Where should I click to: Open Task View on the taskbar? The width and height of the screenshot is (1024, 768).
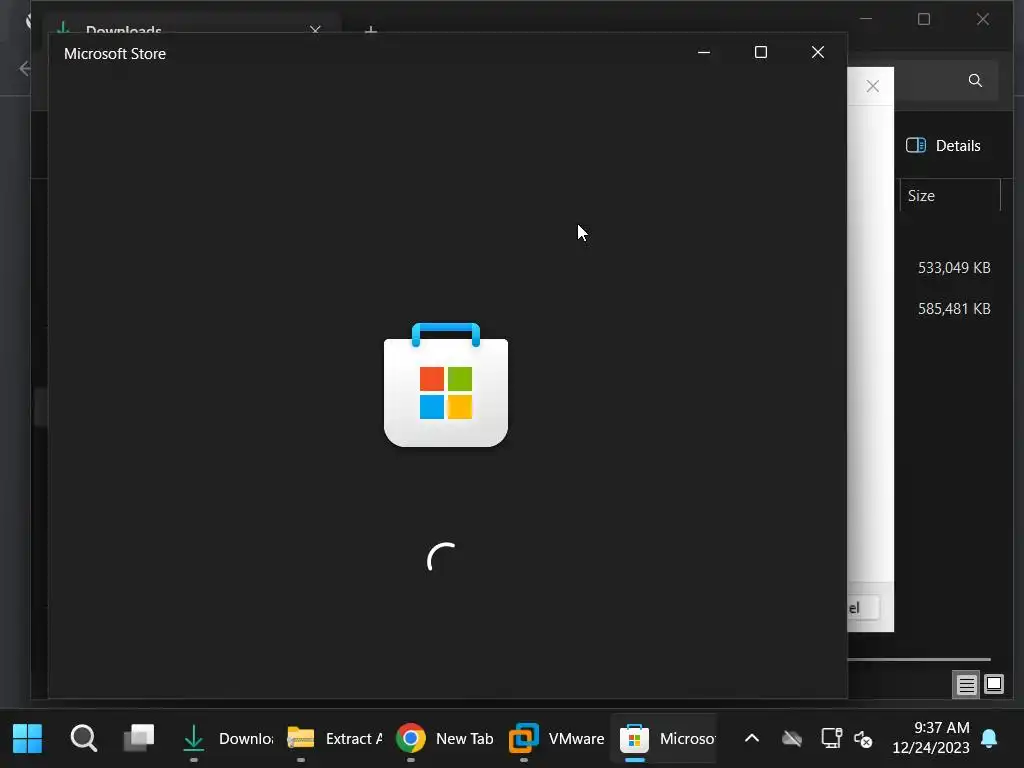(x=139, y=738)
